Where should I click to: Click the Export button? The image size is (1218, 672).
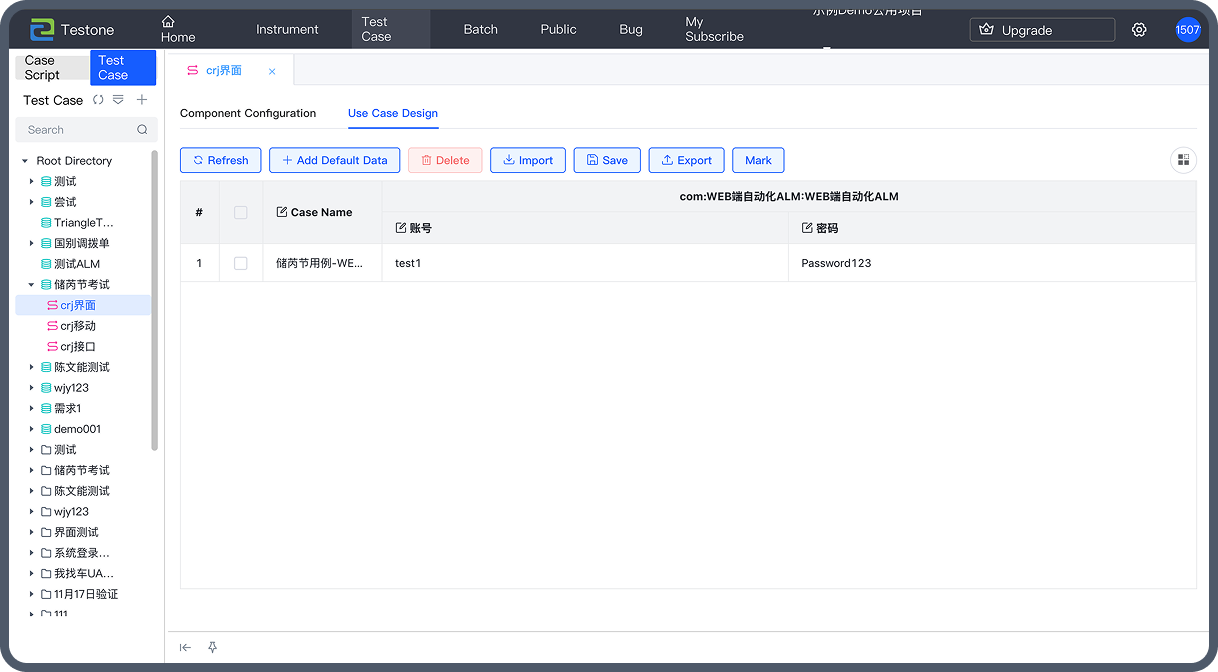pos(686,160)
